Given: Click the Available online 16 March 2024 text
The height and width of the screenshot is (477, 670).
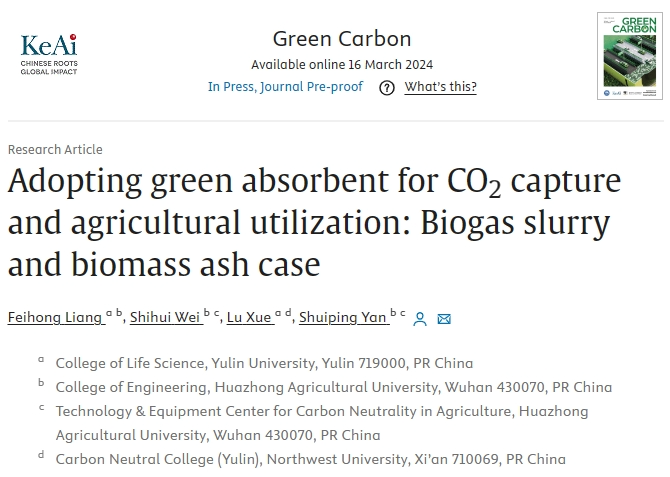Looking at the screenshot, I should click(x=342, y=65).
